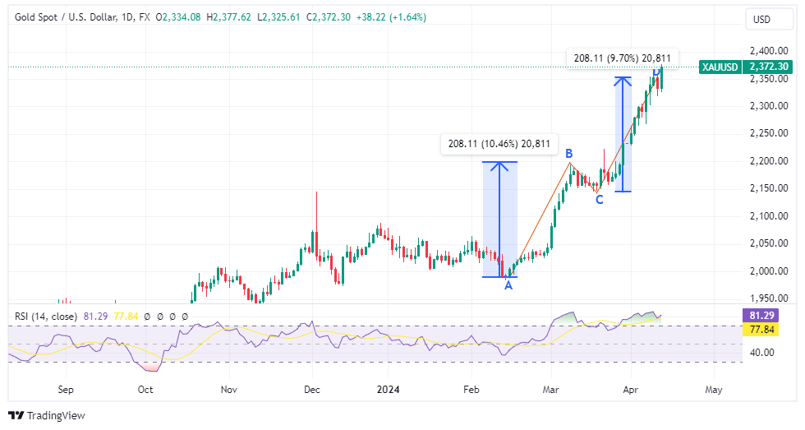Click the Dec time axis label

(x=312, y=389)
